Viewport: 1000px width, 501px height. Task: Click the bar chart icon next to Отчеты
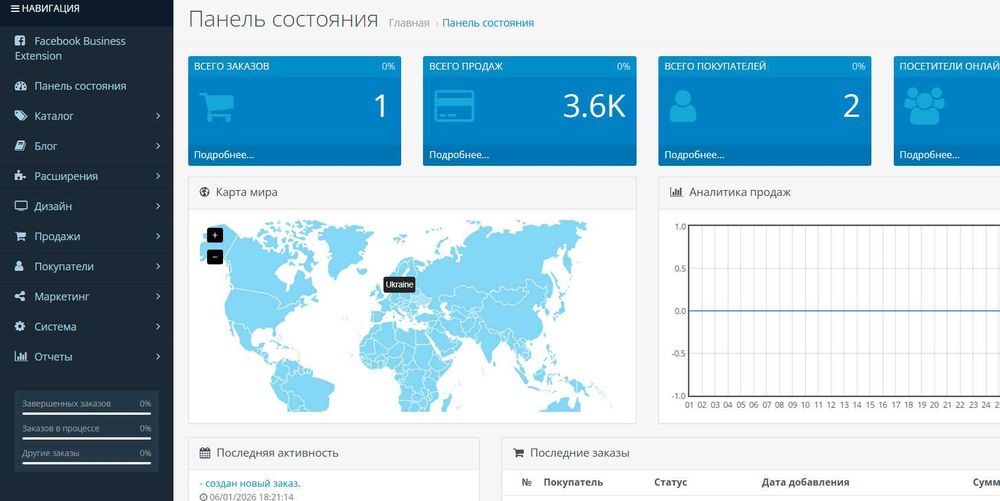21,356
